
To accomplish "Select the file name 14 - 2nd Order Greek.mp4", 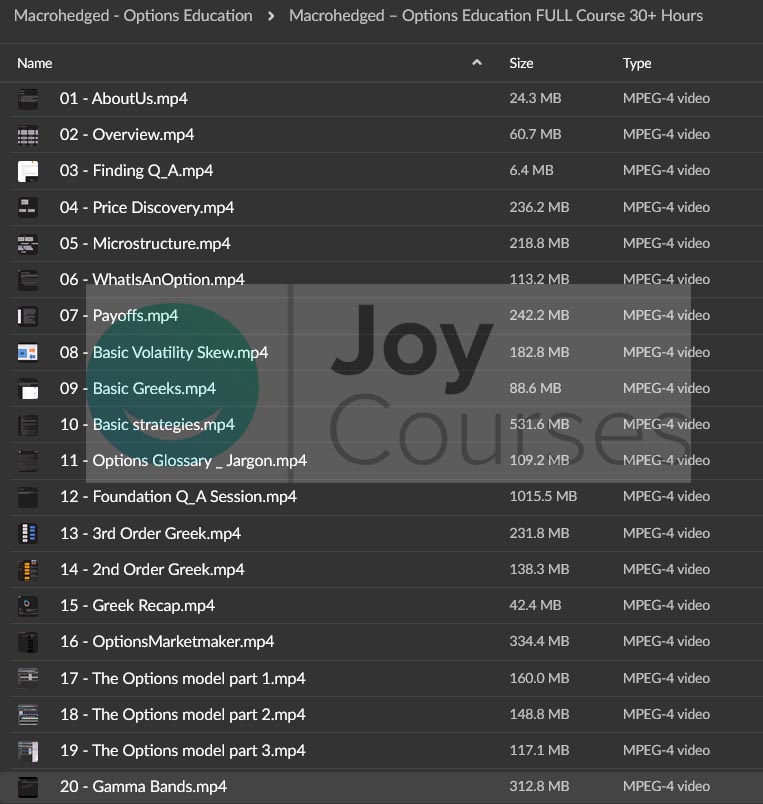I will click(152, 570).
